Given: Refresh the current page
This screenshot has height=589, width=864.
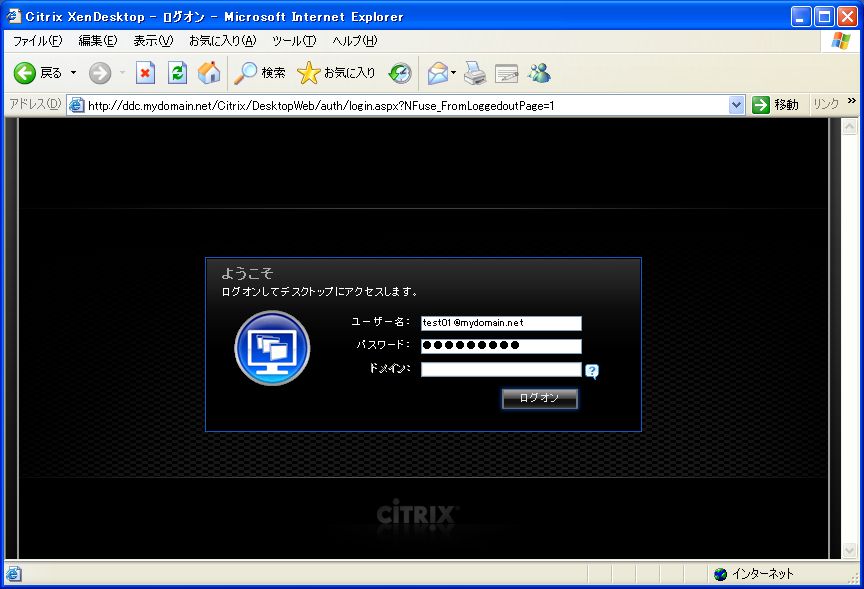Looking at the screenshot, I should click(x=177, y=73).
